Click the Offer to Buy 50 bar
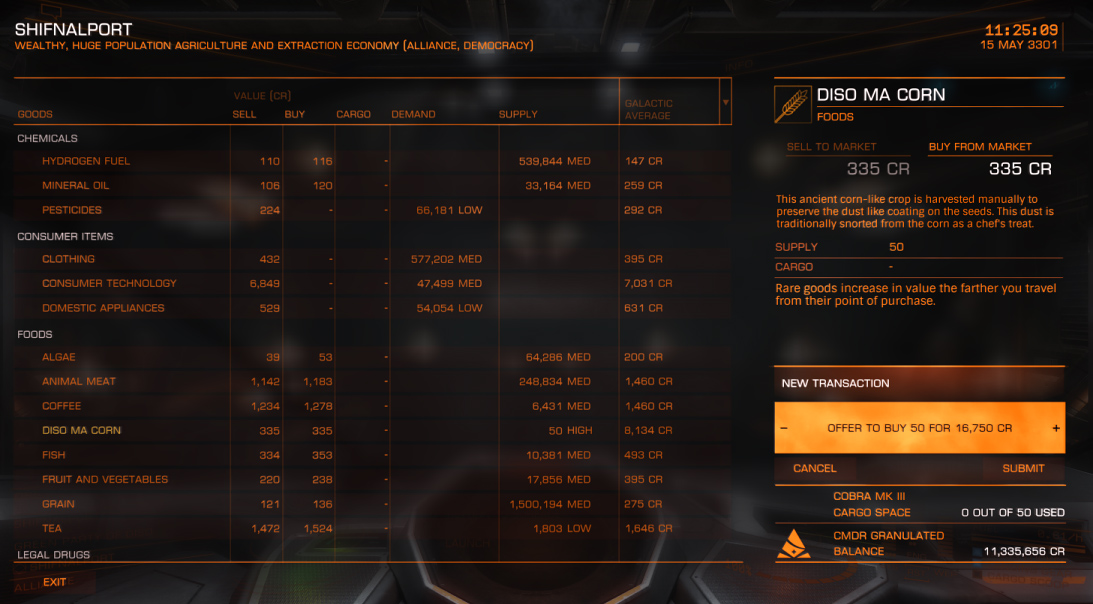The width and height of the screenshot is (1093, 604). point(919,428)
